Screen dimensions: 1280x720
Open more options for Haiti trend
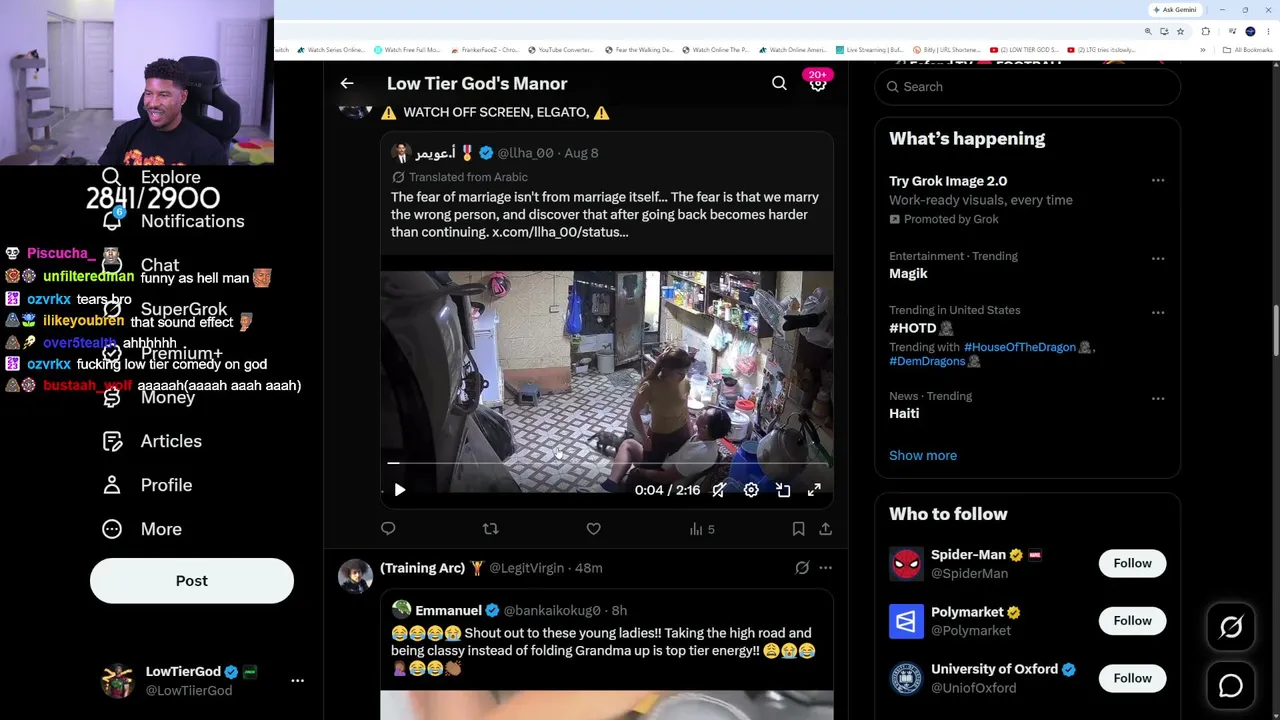point(1158,399)
